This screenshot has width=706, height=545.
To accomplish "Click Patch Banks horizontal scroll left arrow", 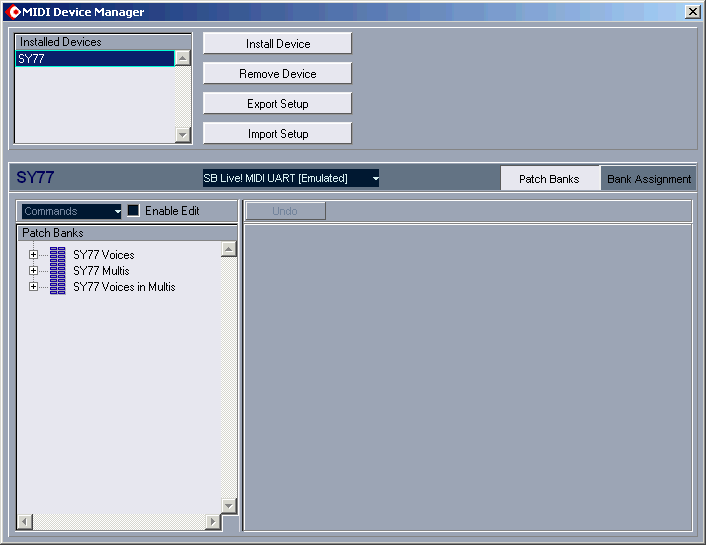I will (25, 522).
